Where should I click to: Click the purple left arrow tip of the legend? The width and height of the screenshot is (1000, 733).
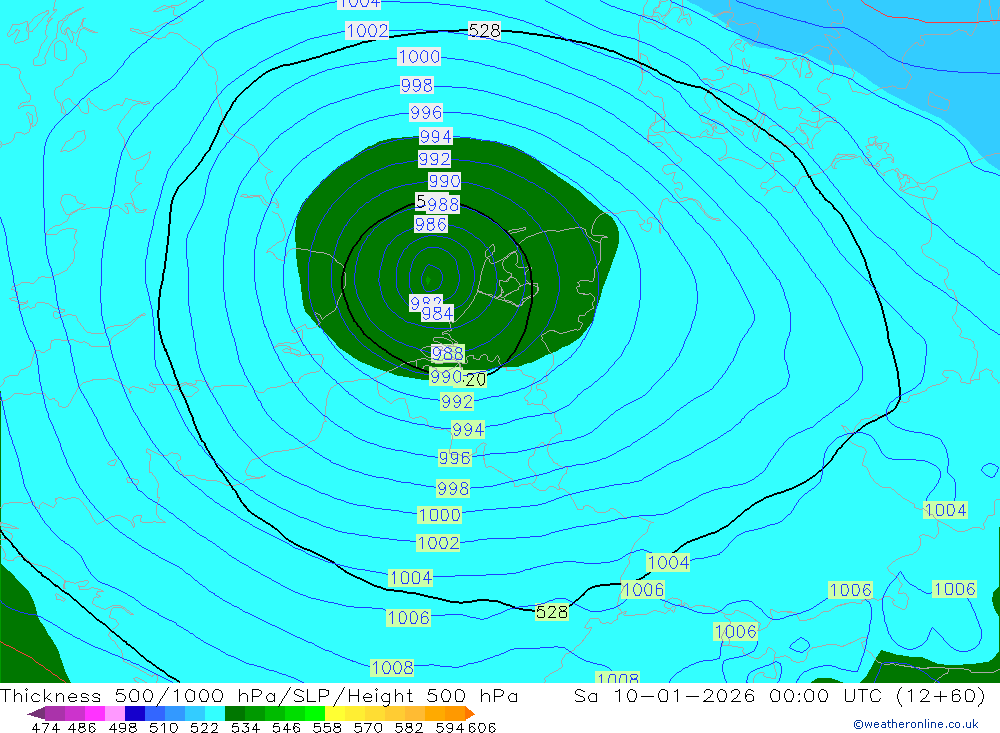click(x=36, y=713)
